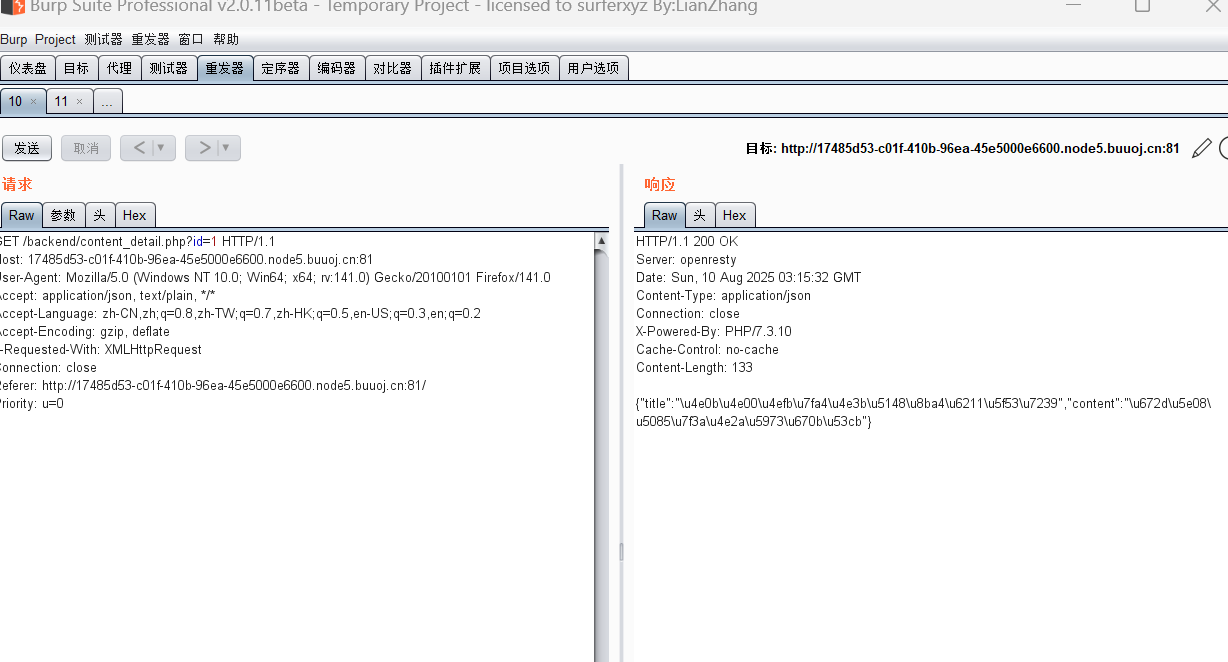Image resolution: width=1228 pixels, height=662 pixels.
Task: Go to next request with '>' button
Action: tap(204, 148)
